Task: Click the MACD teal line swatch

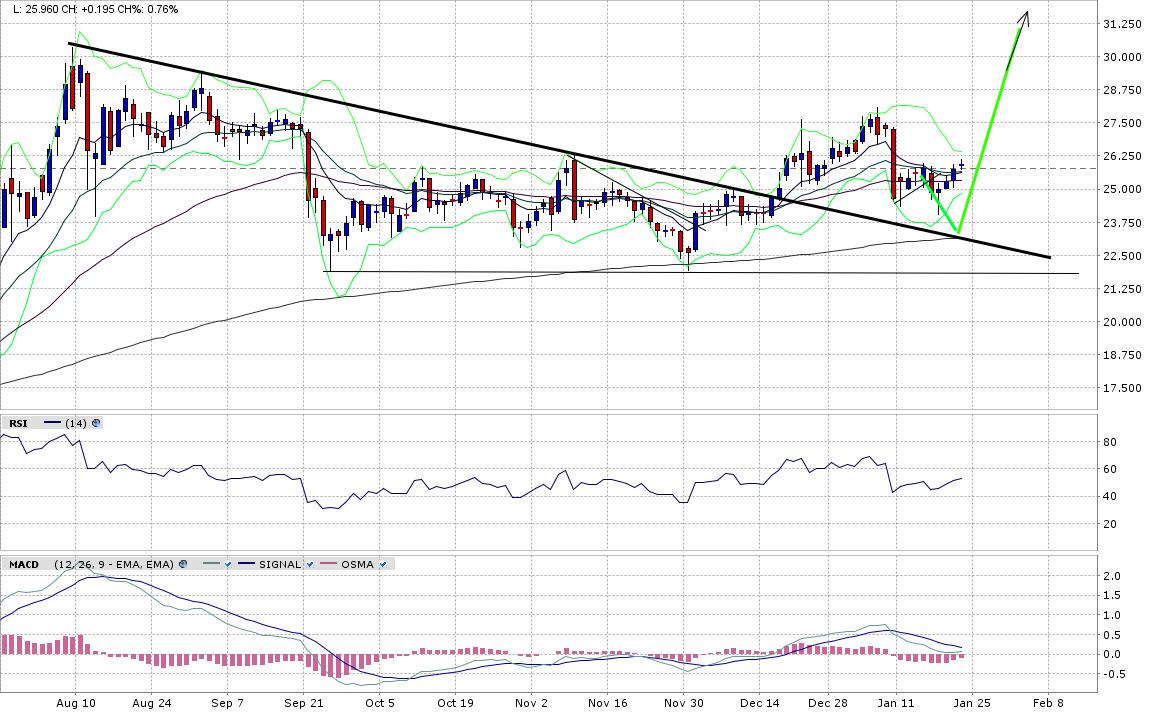Action: pos(211,563)
